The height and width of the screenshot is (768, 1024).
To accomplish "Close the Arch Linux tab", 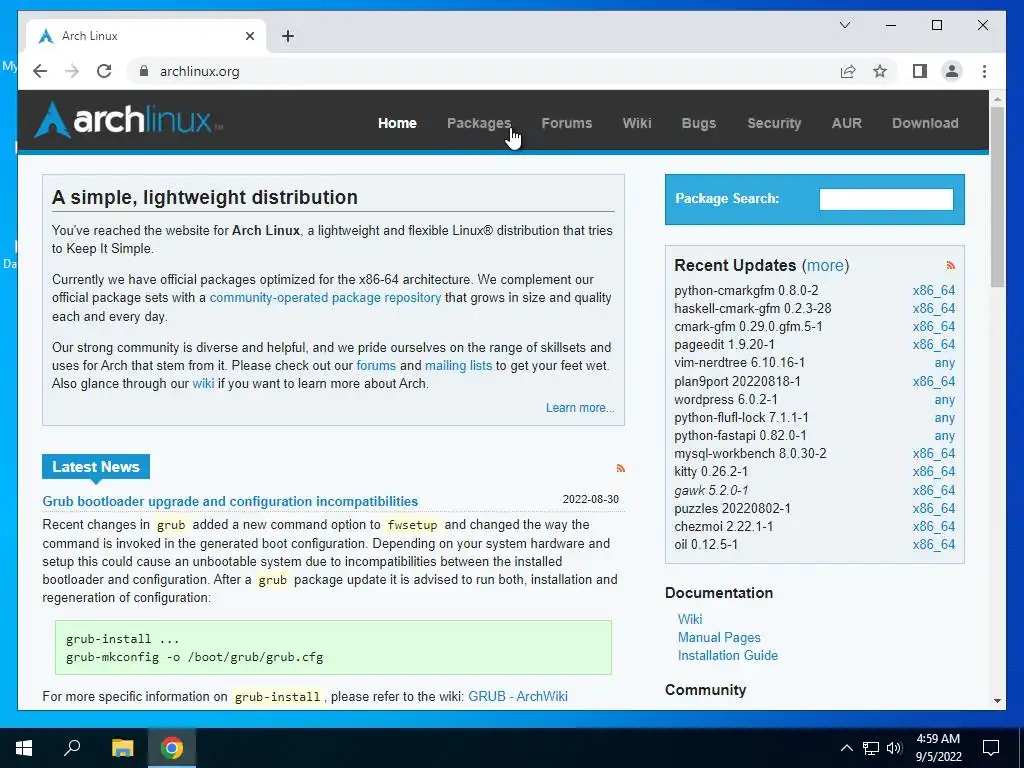I will [249, 36].
